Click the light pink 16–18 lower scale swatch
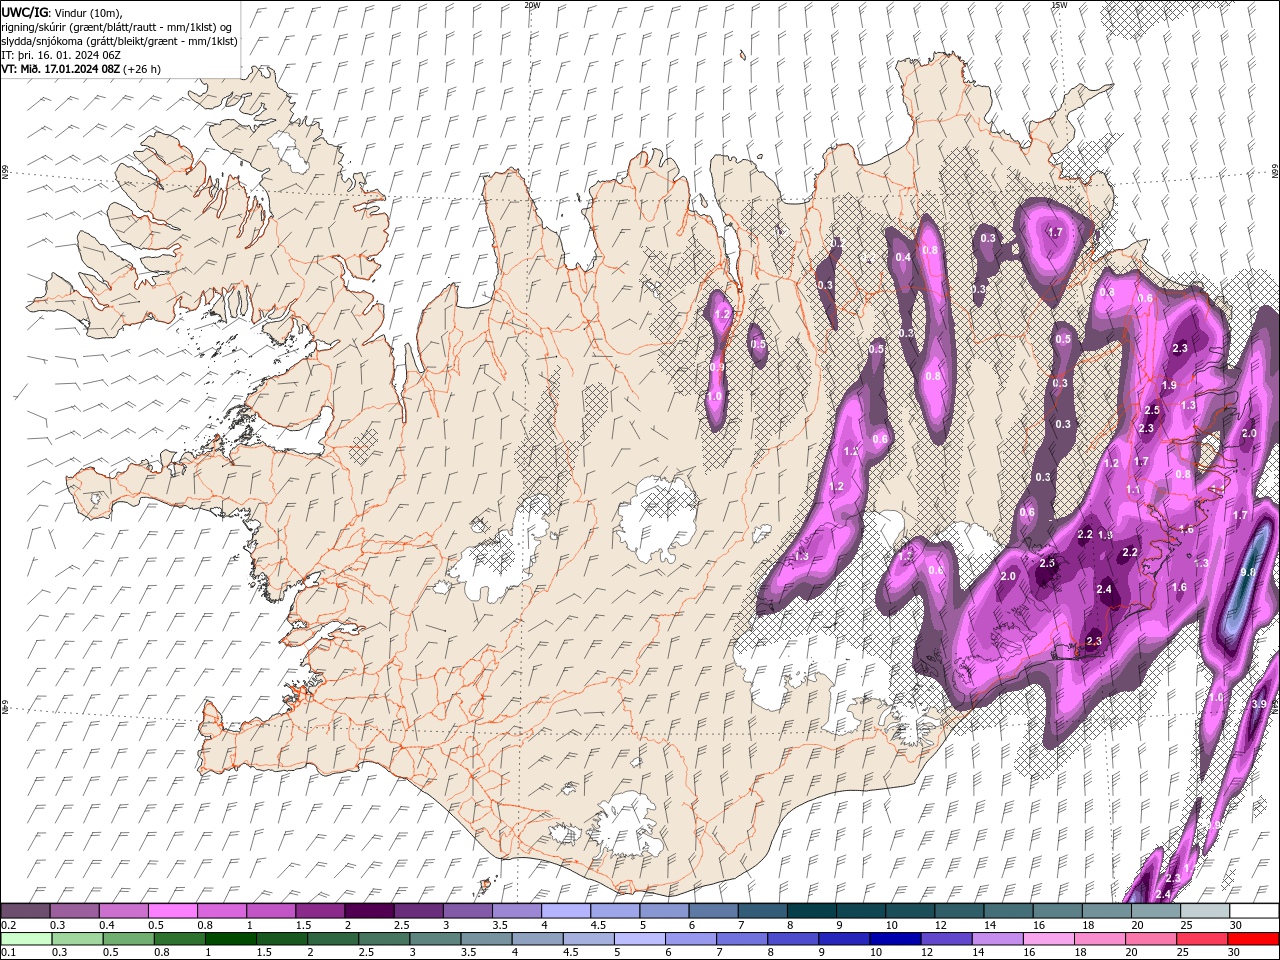Image resolution: width=1280 pixels, height=960 pixels. pos(1047,939)
